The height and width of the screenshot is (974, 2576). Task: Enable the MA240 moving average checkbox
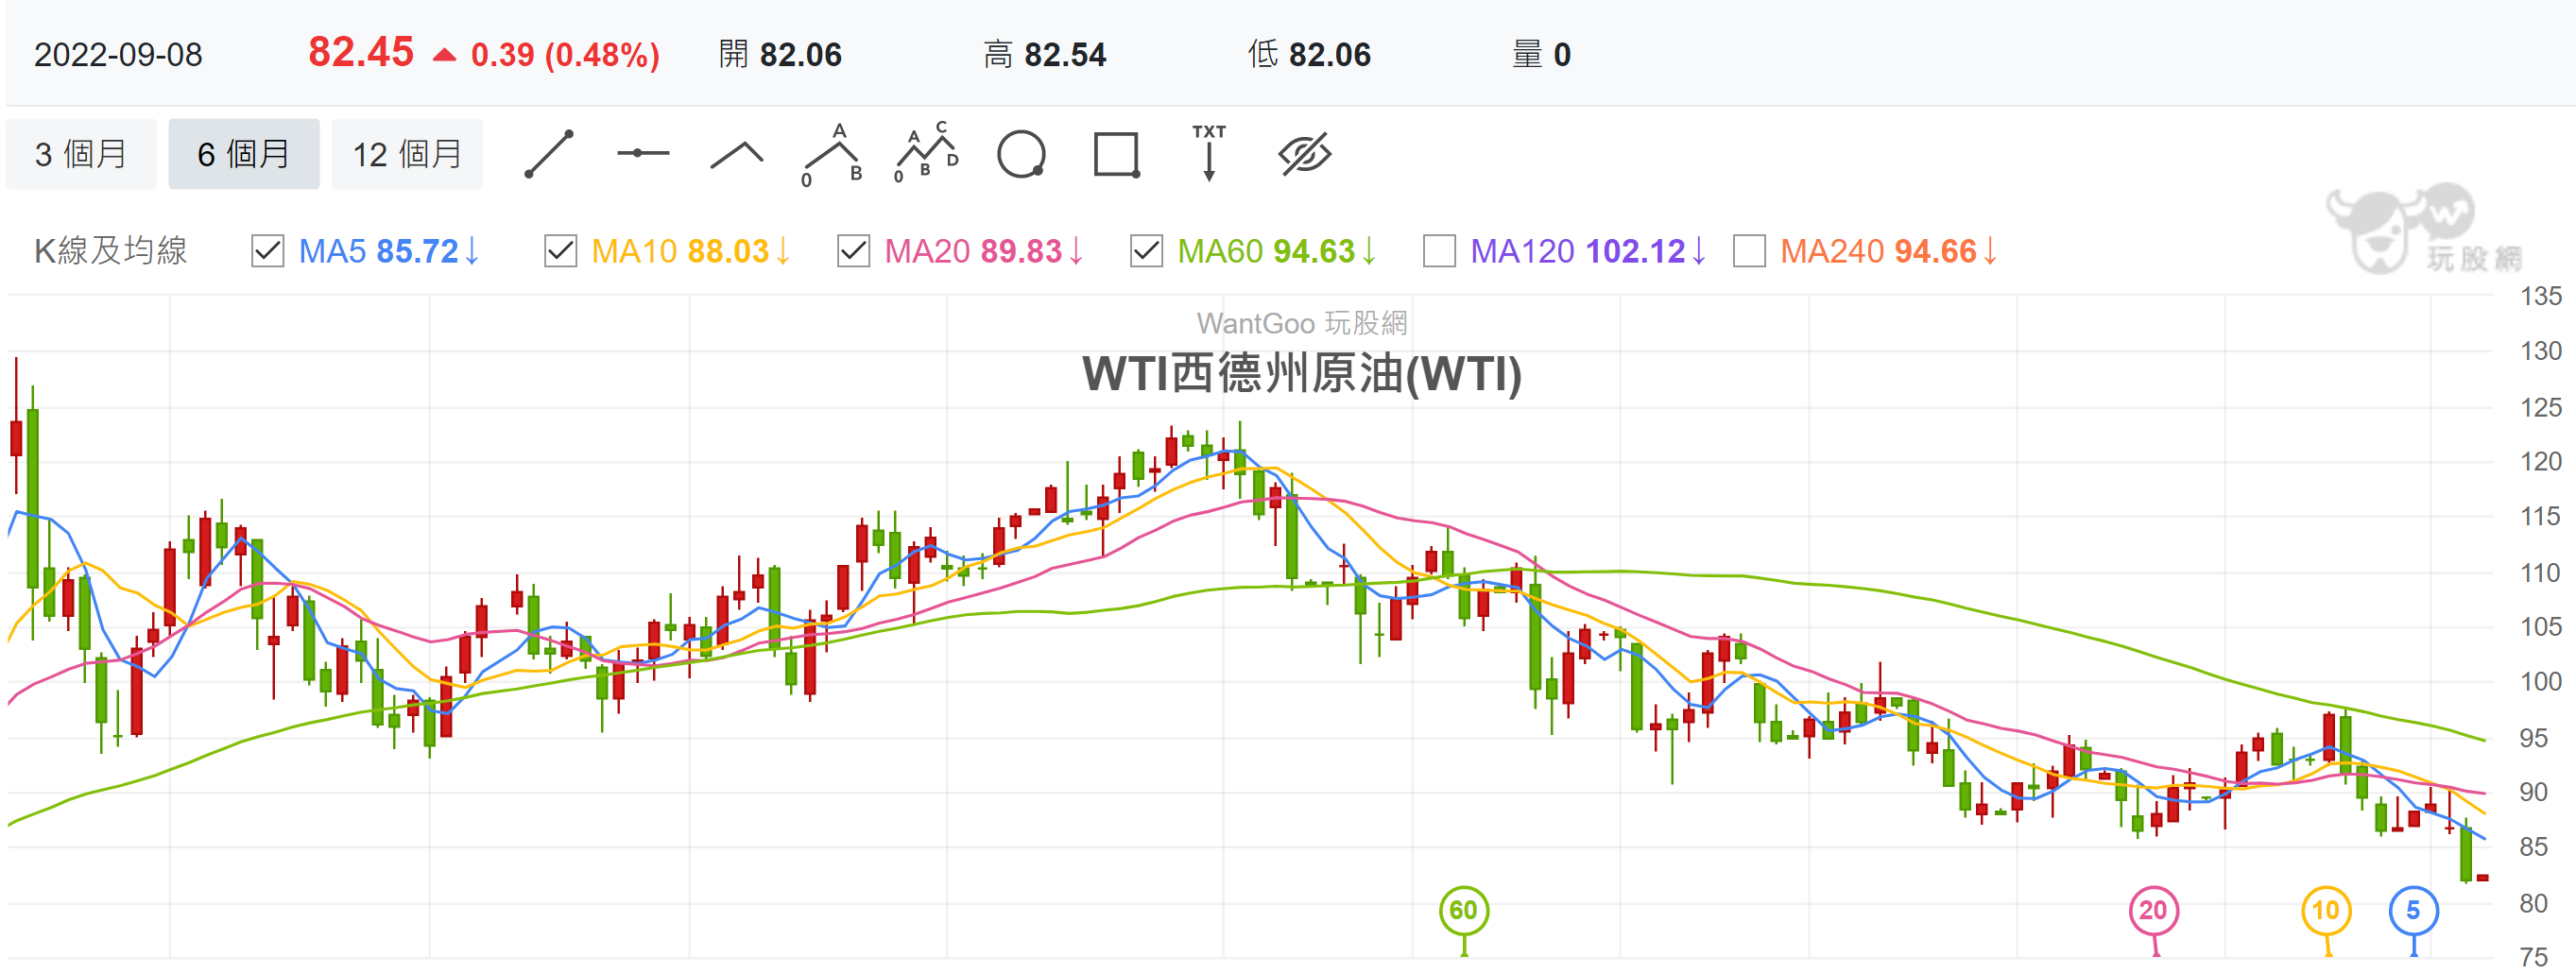click(1750, 251)
